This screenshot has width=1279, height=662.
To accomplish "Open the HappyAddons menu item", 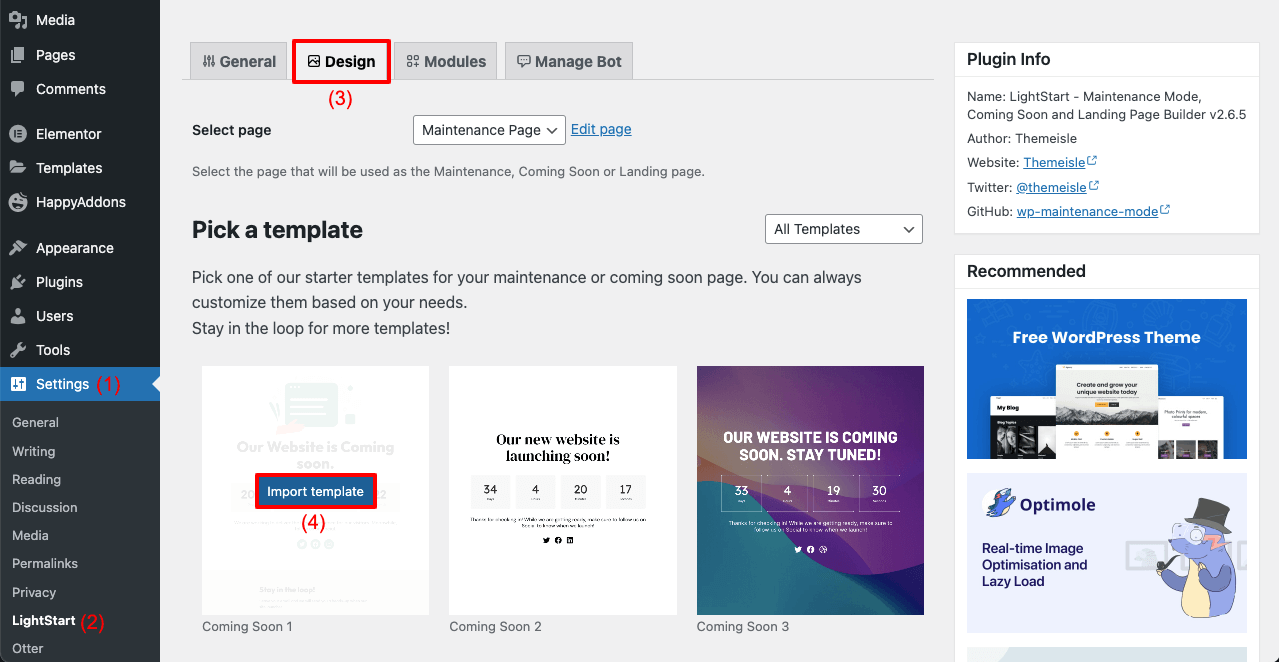I will click(x=80, y=202).
